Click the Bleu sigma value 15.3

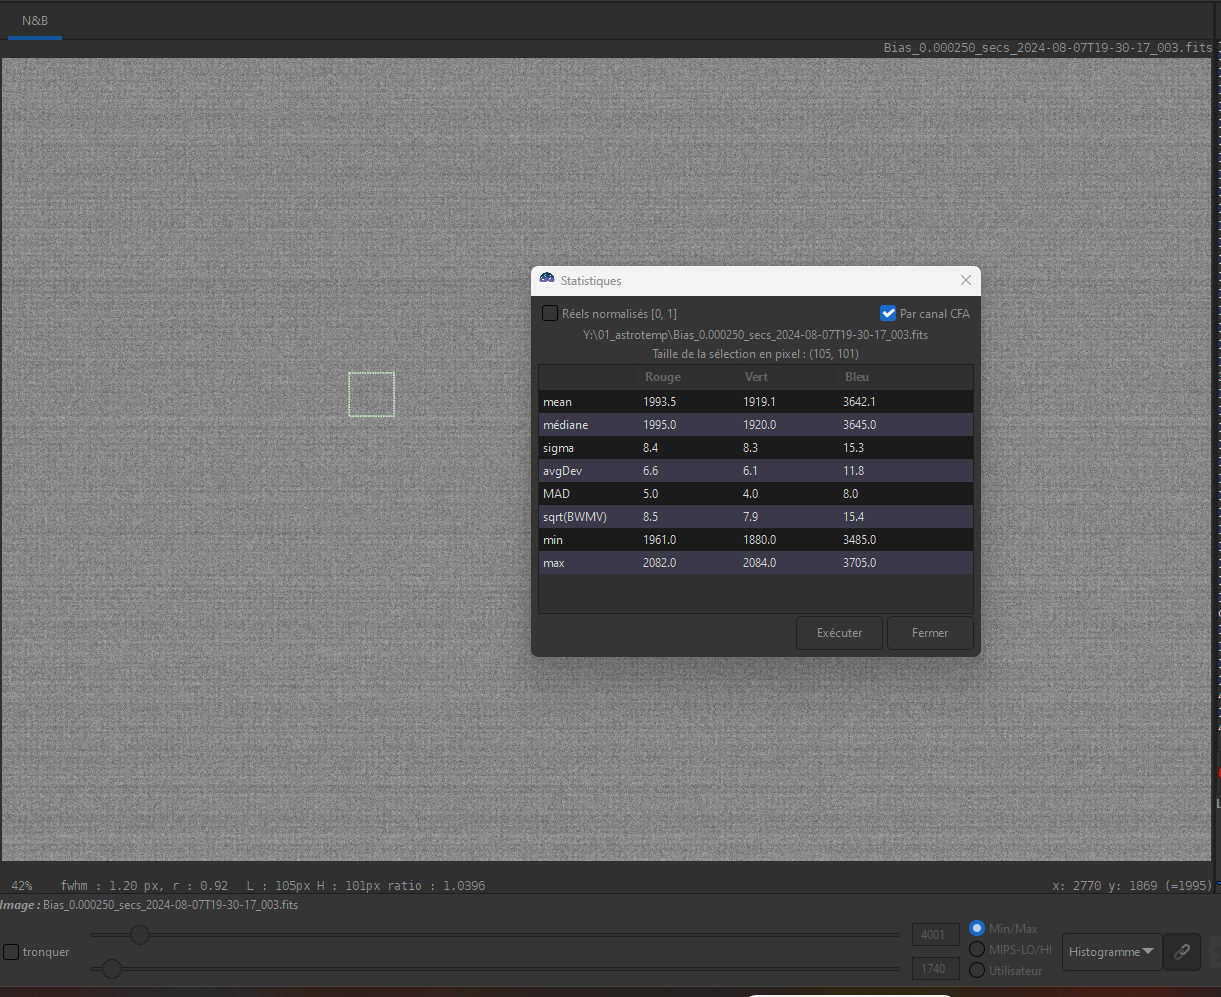pyautogui.click(x=853, y=448)
